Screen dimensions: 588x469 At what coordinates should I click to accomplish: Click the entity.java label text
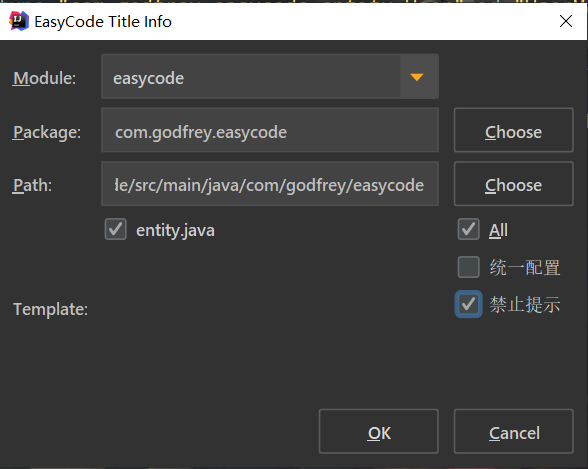175,230
